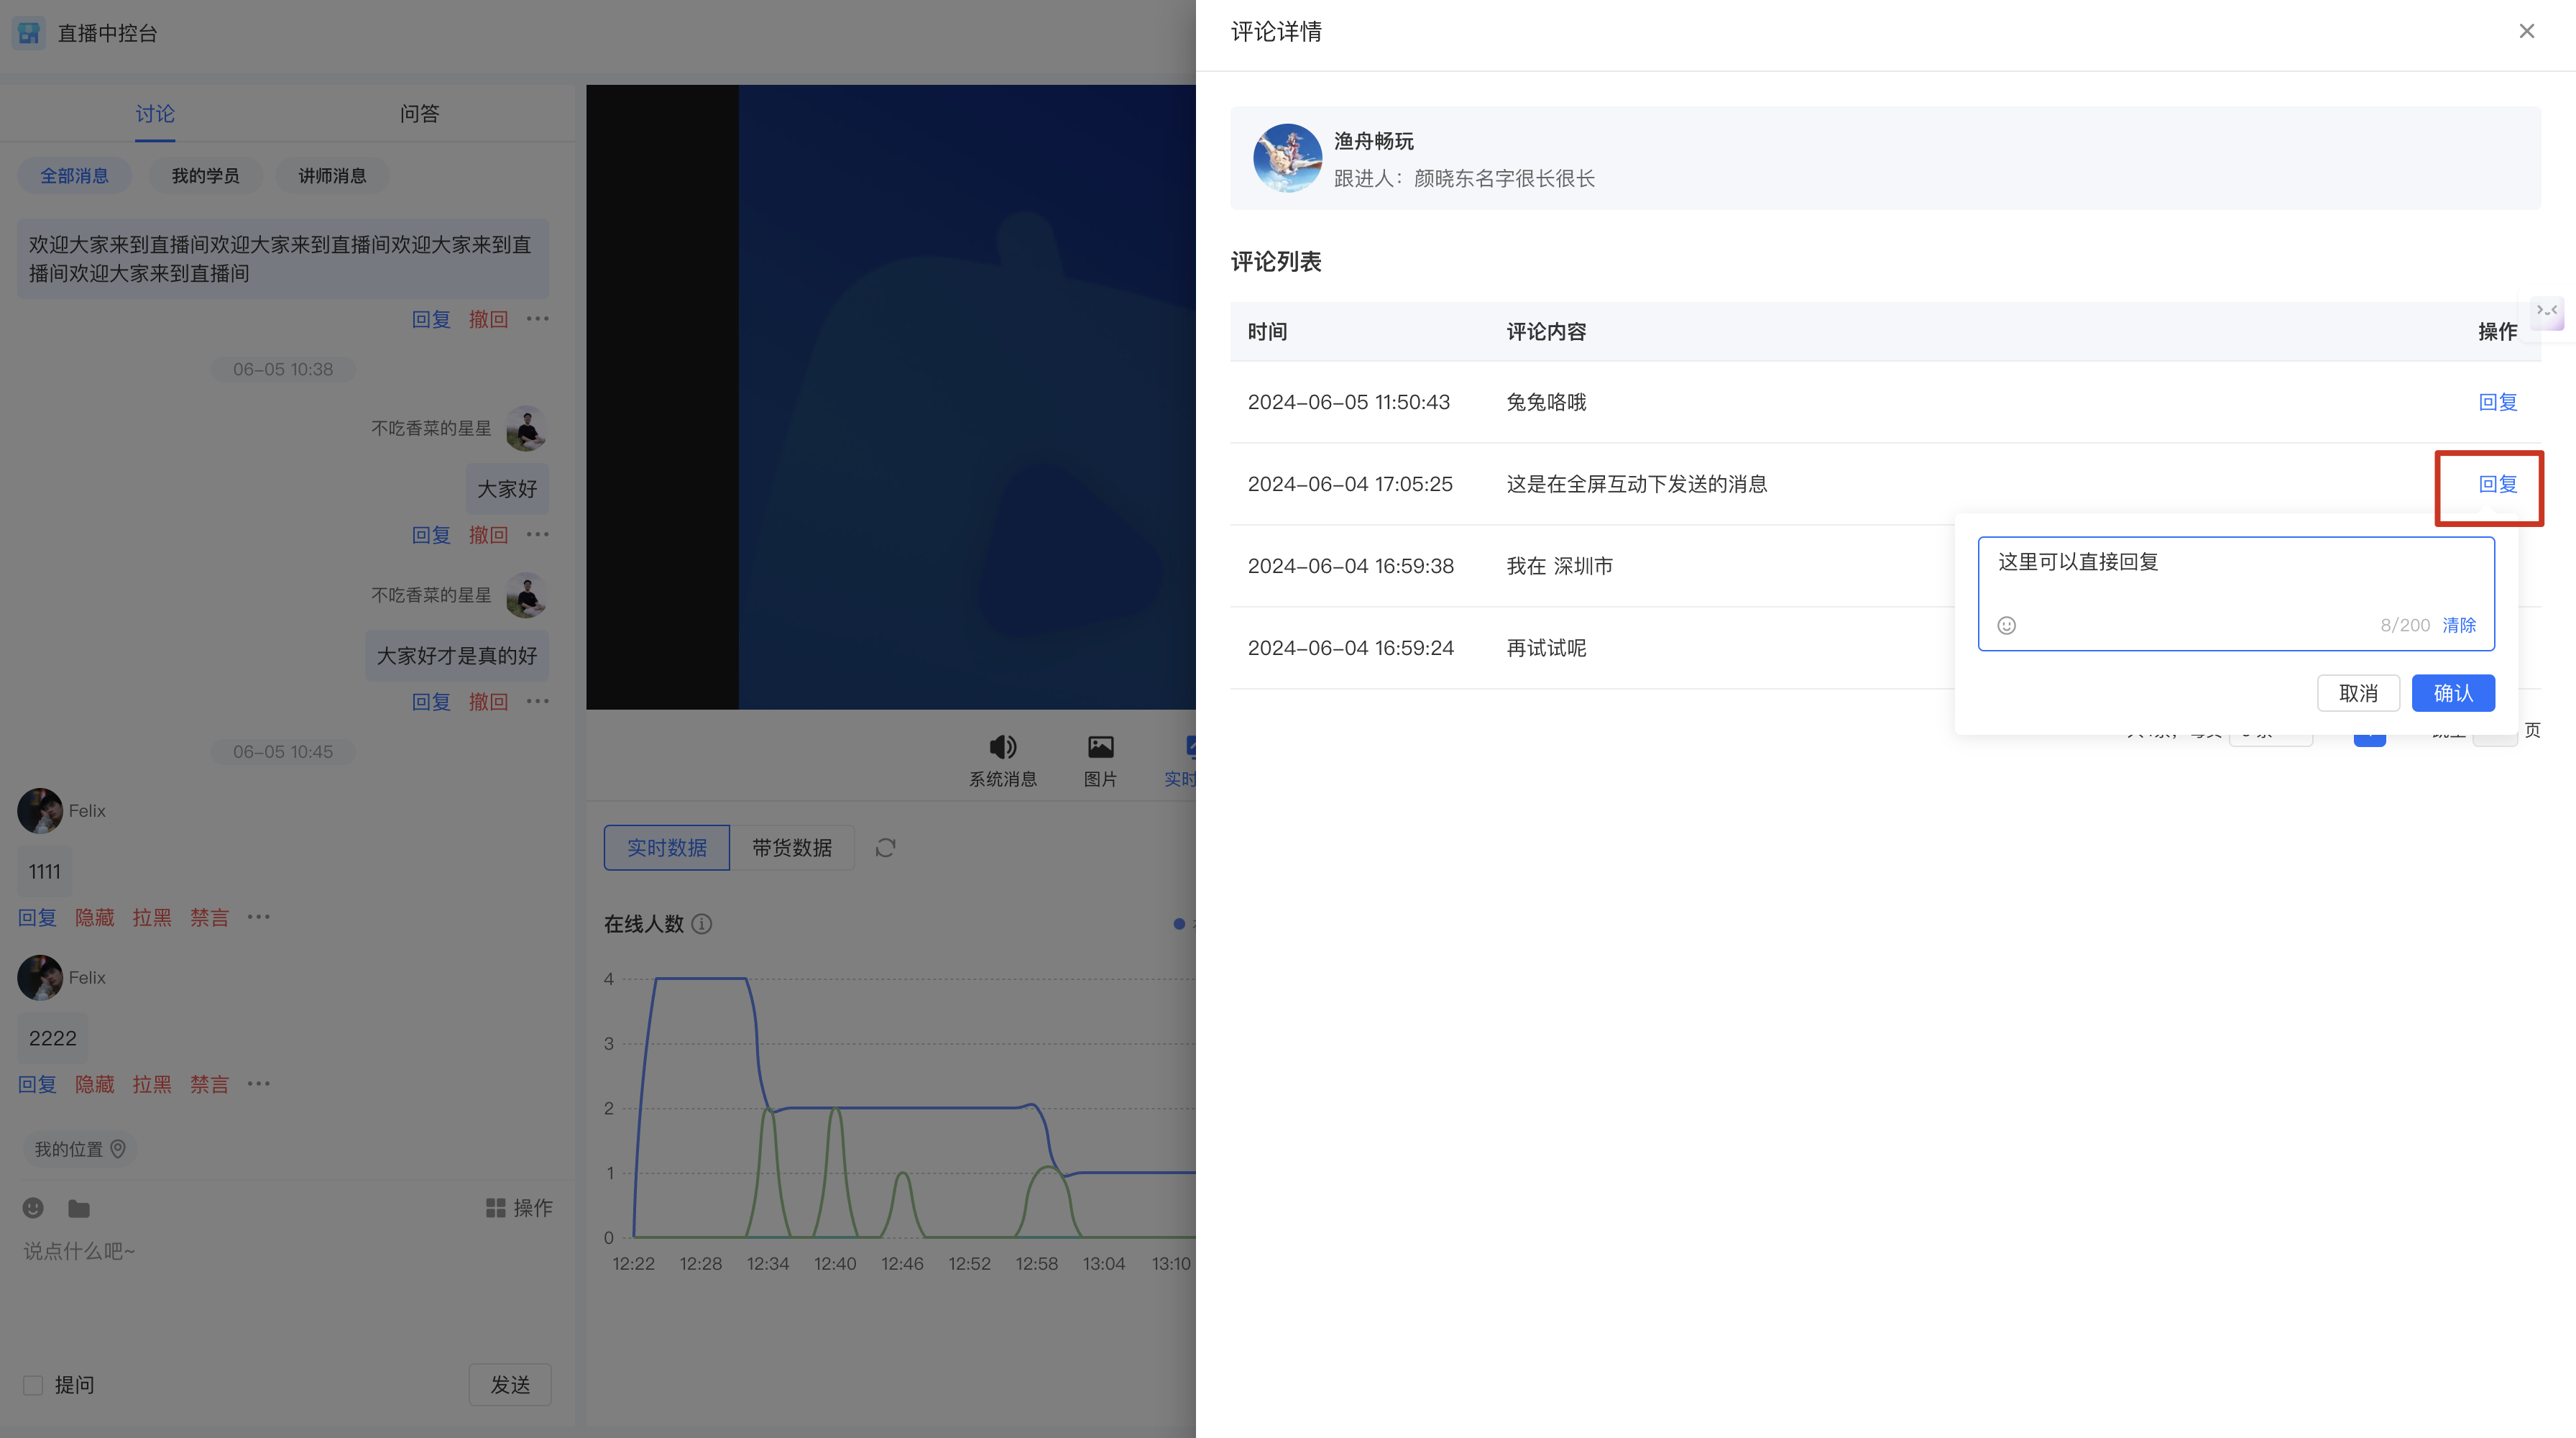The height and width of the screenshot is (1438, 2576).
Task: Click the 2024-06-05 11:50:43 timestamp cell
Action: coord(1348,402)
